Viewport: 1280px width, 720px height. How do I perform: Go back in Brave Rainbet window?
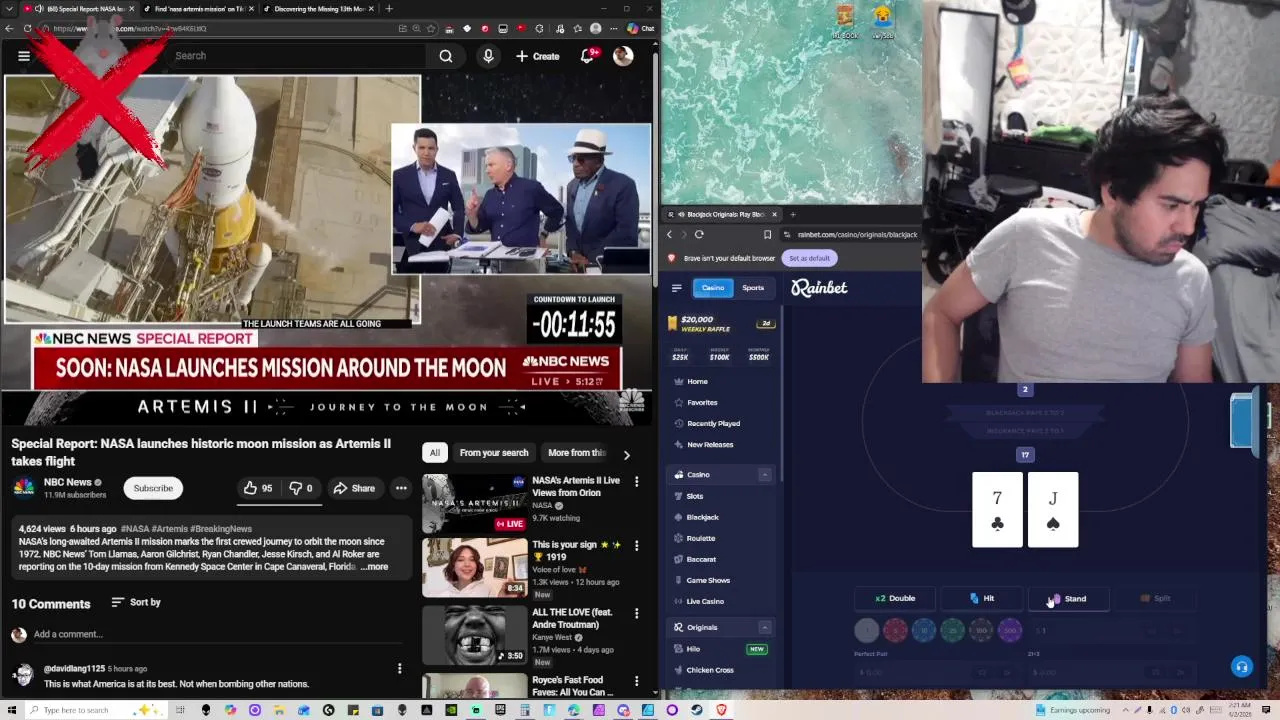coord(669,235)
